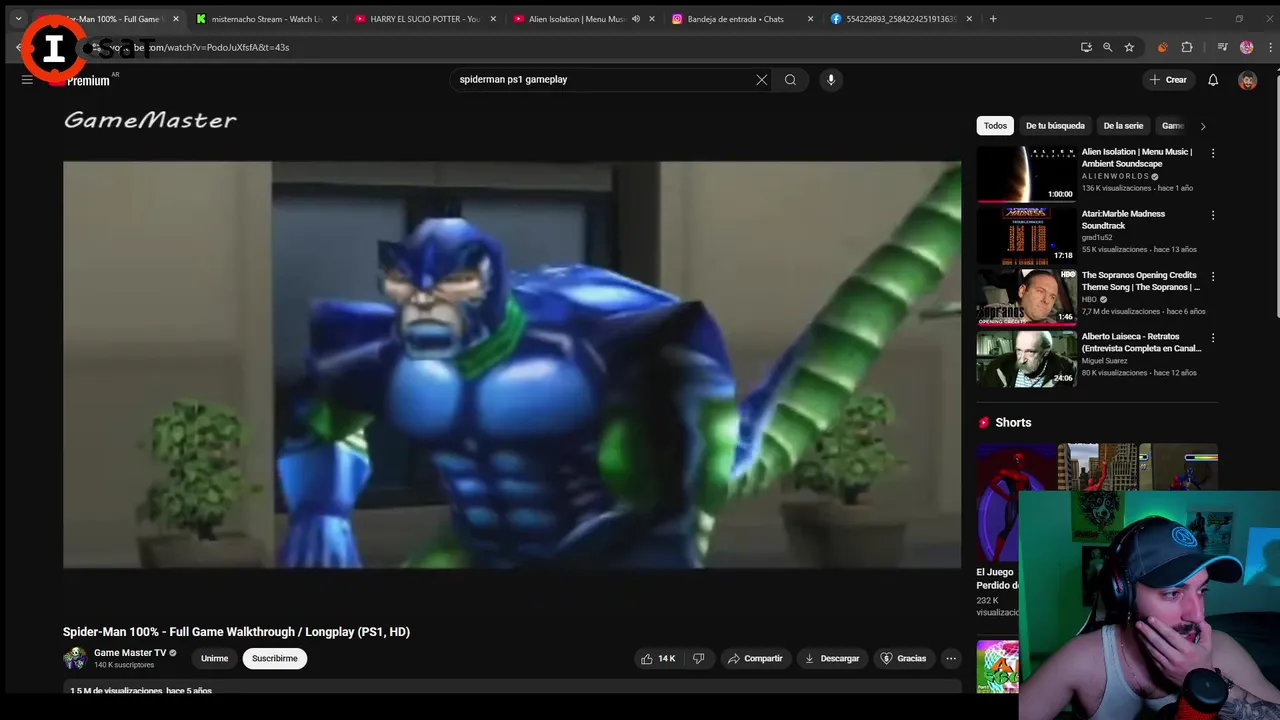Click the Spider-Man 100% video title
This screenshot has width=1280, height=720.
[236, 632]
